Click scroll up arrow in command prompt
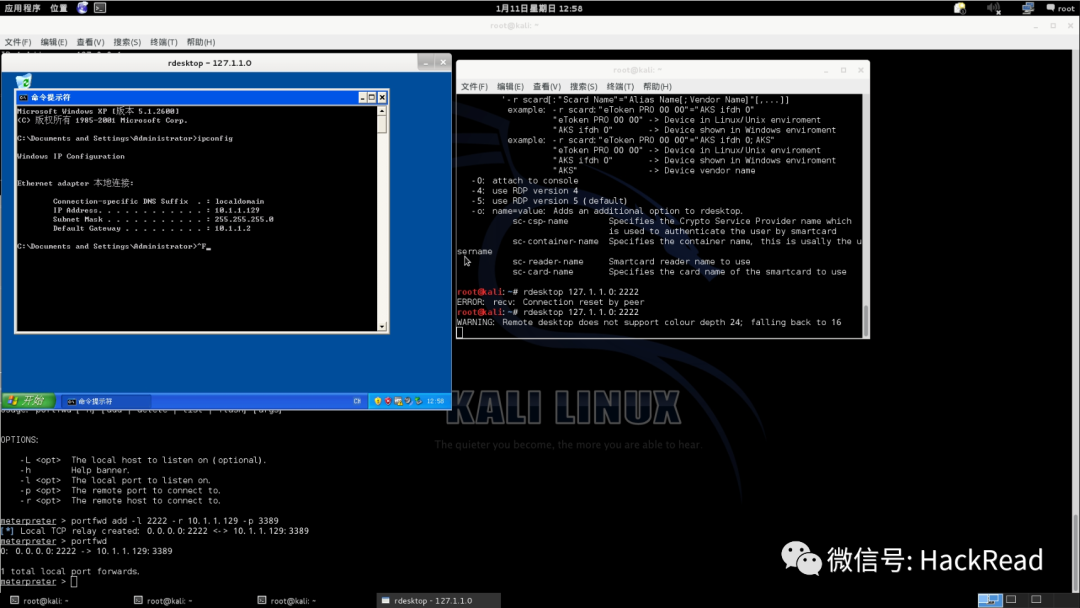Screen dimensions: 1080x608 382,111
